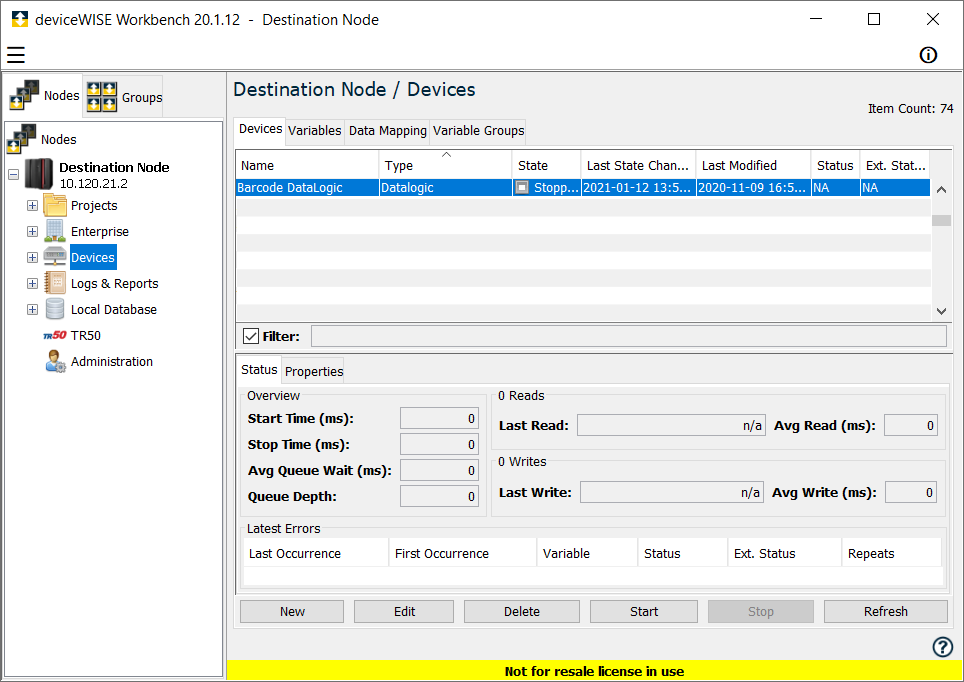Open the Properties tab
The image size is (964, 682).
coord(314,371)
